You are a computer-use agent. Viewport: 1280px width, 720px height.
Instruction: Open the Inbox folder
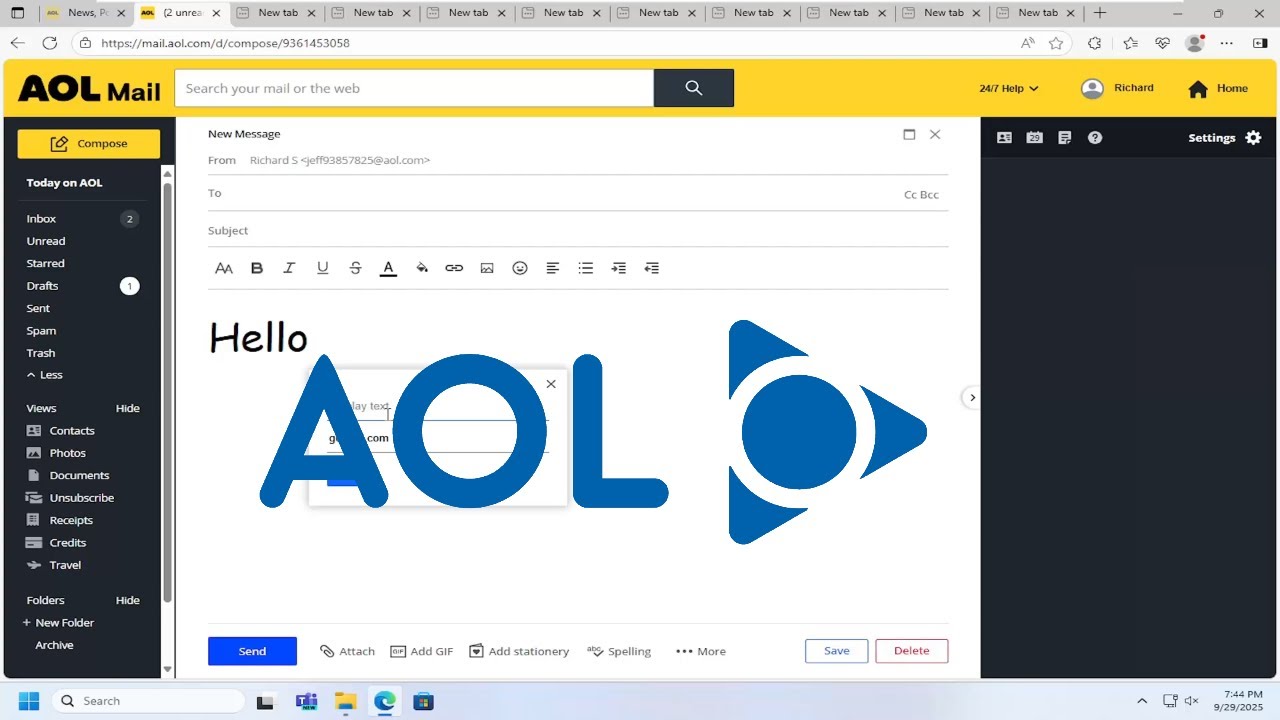click(41, 219)
